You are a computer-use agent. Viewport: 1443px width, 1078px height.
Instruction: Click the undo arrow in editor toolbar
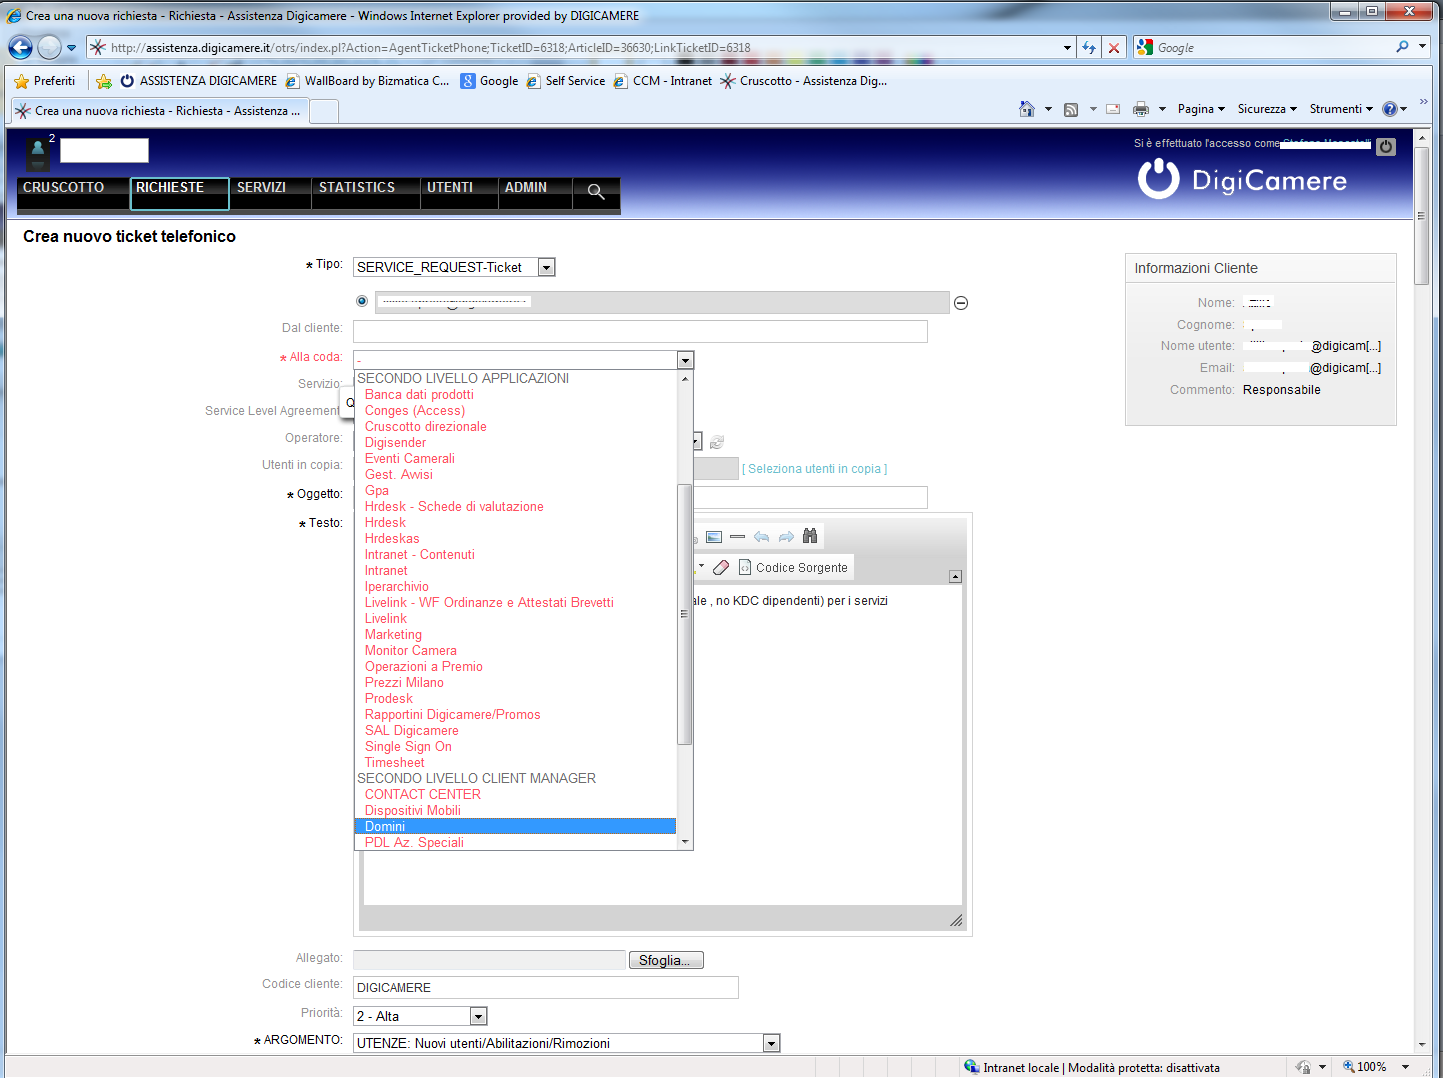[762, 537]
